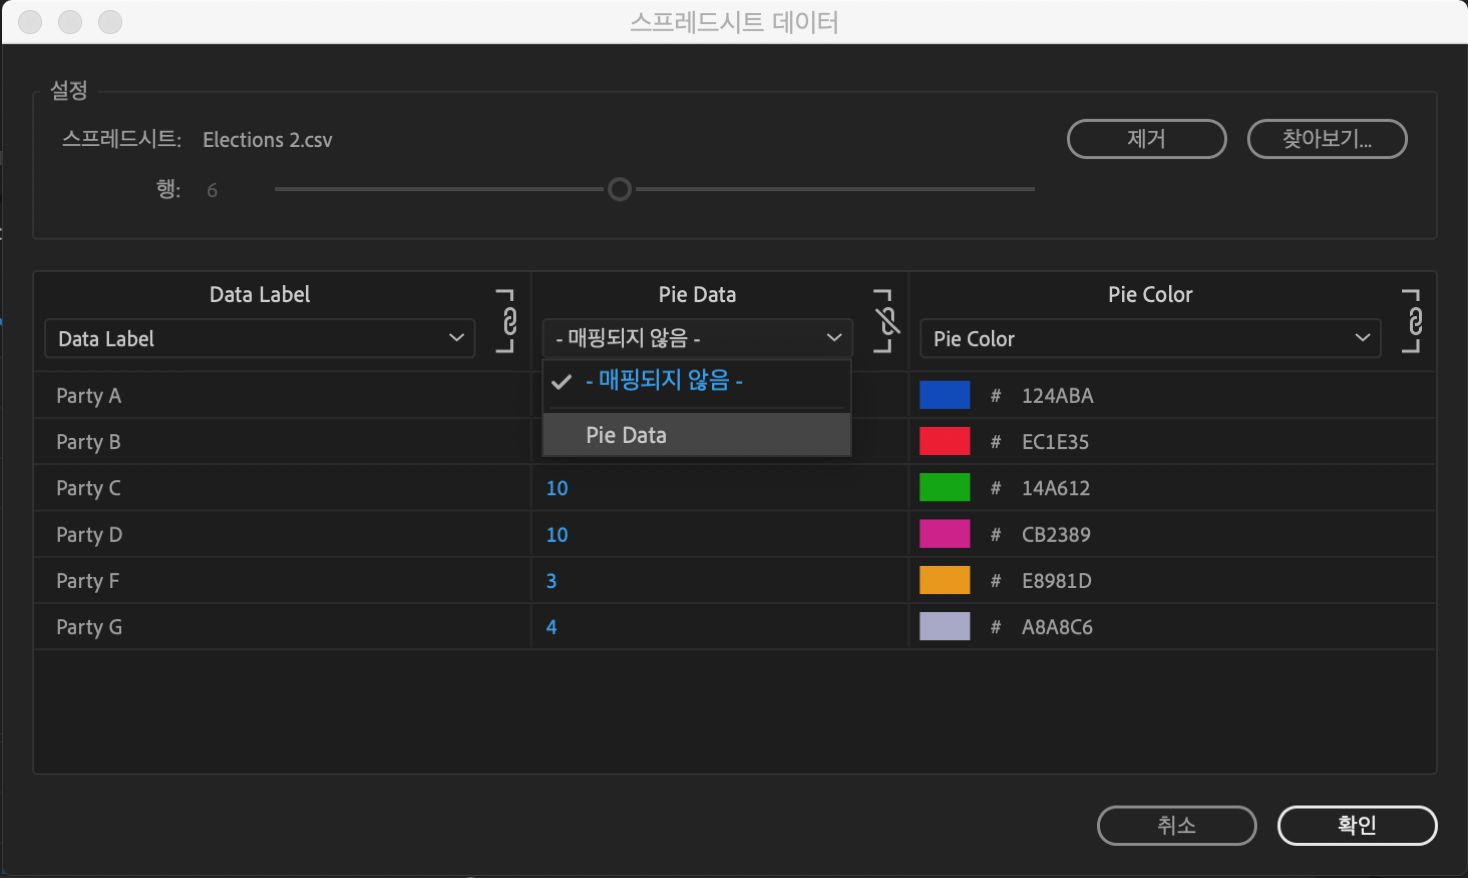Select the 'Party C' label cell

click(283, 488)
